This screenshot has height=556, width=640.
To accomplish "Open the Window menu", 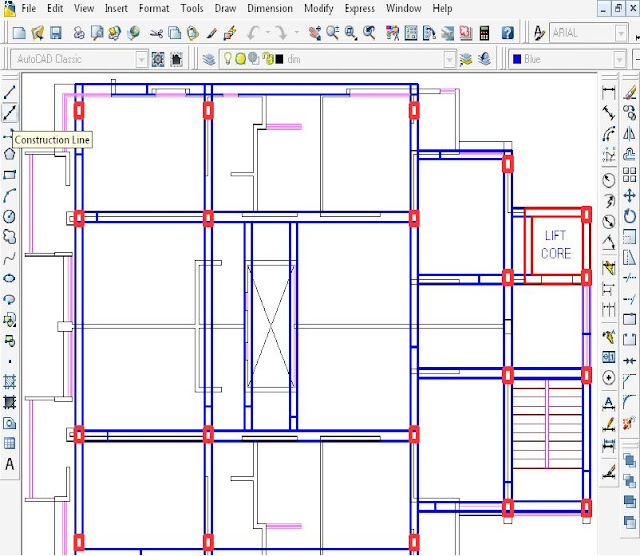I will 403,8.
